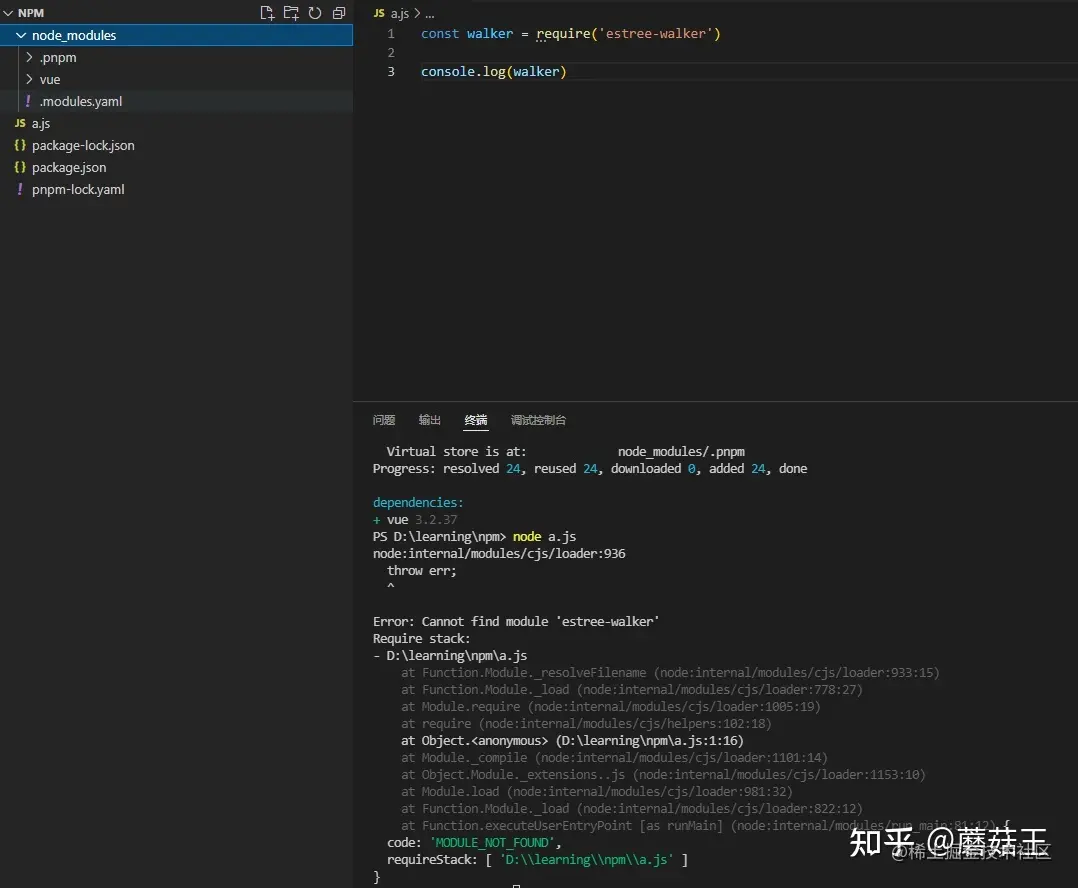Click the 'throw err;' terminal line
Viewport: 1078px width, 888px height.
pyautogui.click(x=421, y=570)
